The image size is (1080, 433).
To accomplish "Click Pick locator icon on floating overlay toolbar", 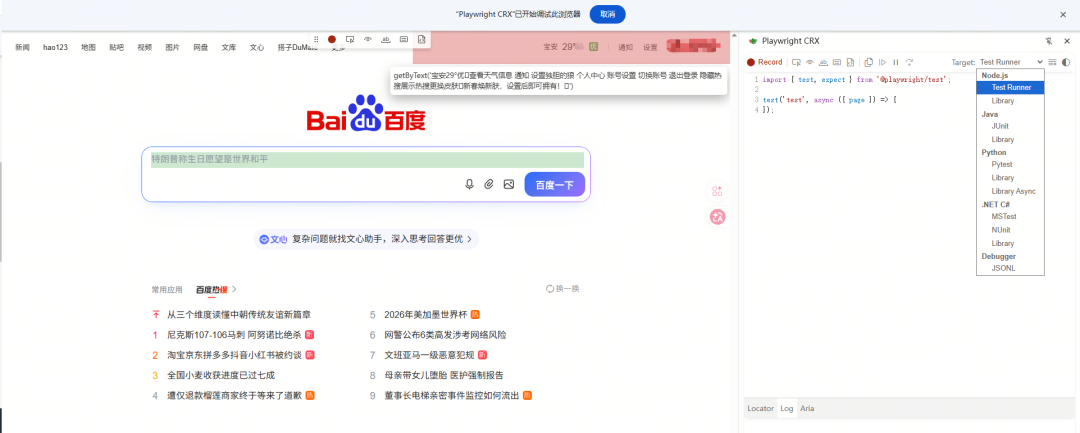I will click(x=350, y=40).
